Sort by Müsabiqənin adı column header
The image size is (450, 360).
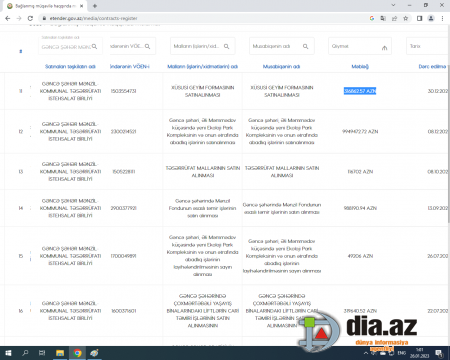281,66
